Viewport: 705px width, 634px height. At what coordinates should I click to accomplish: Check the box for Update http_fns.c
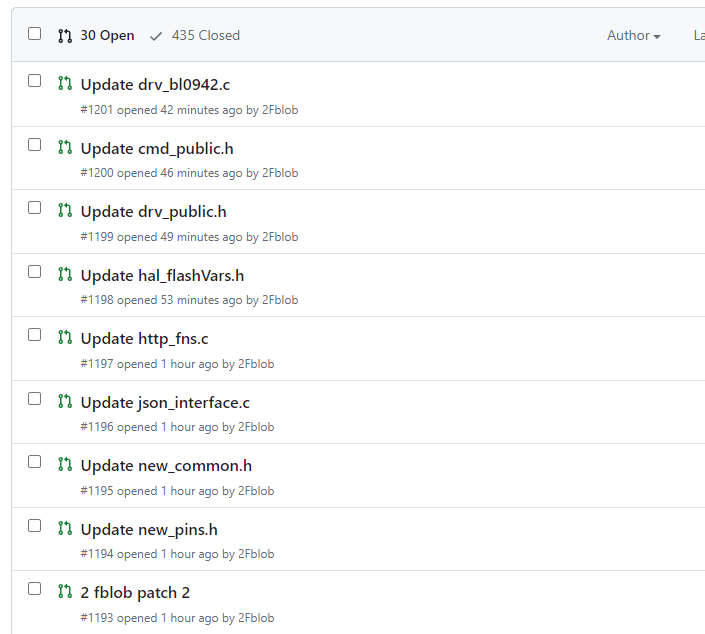pyautogui.click(x=35, y=335)
